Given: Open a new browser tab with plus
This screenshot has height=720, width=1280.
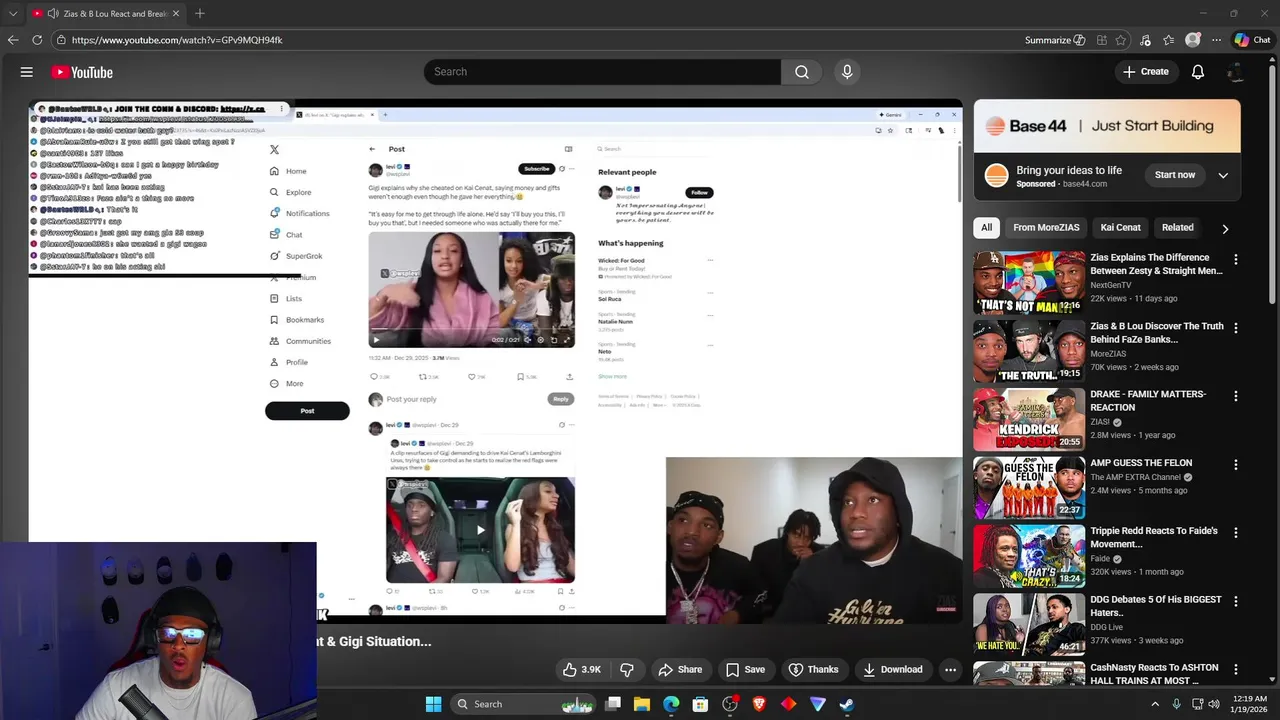Looking at the screenshot, I should [x=200, y=13].
